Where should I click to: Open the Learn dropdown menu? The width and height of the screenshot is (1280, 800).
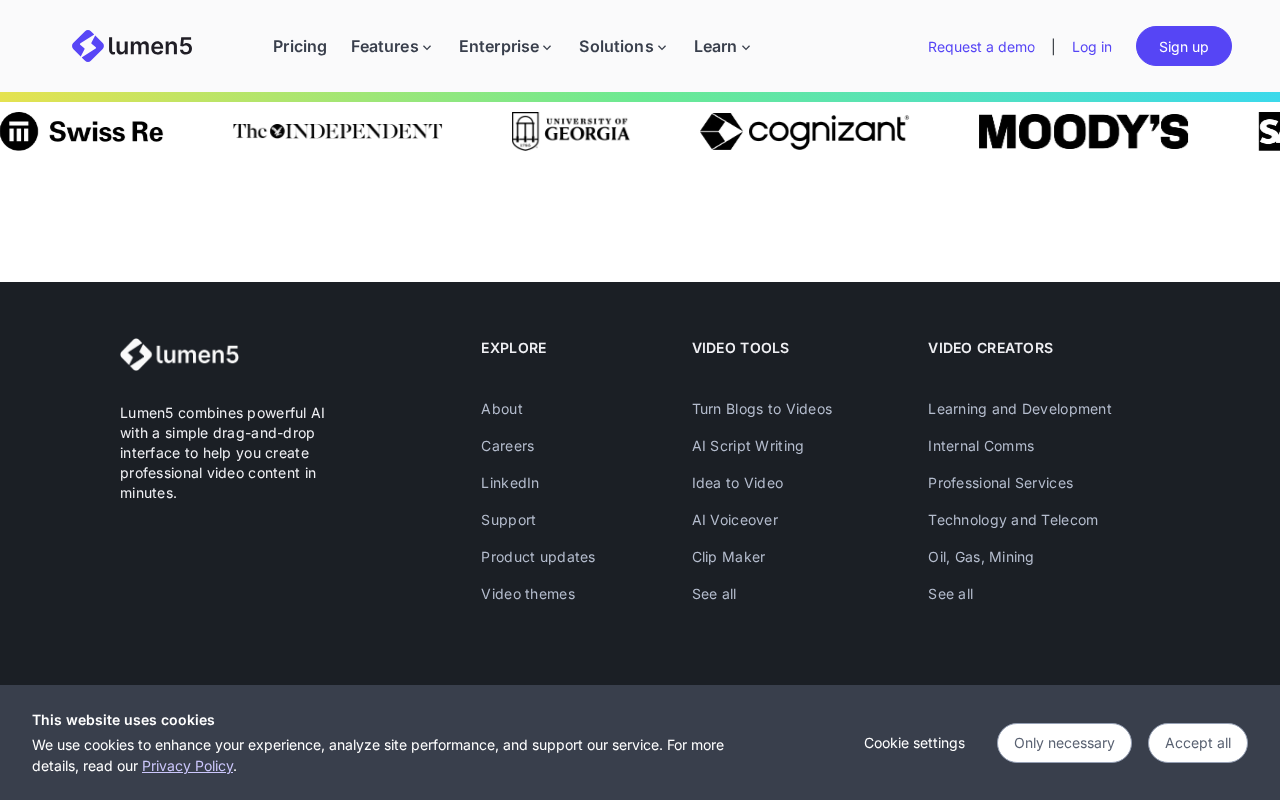coord(722,46)
